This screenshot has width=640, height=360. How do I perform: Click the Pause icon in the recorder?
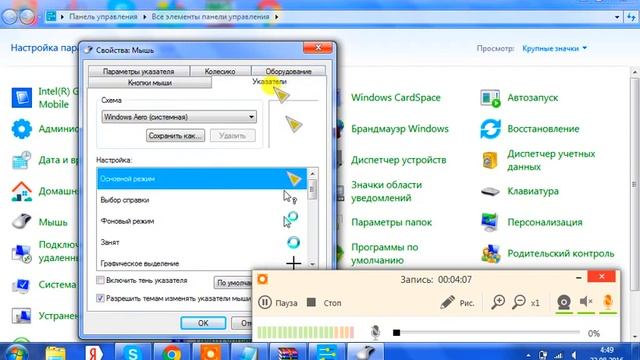[x=264, y=302]
